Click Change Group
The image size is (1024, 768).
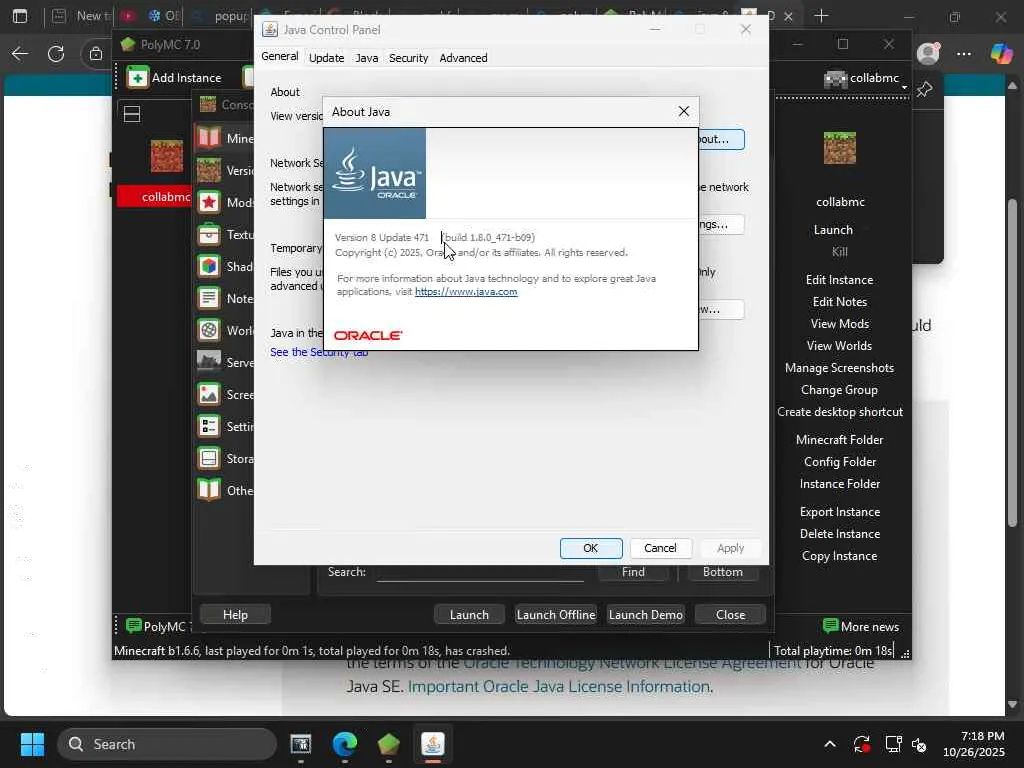click(x=839, y=390)
